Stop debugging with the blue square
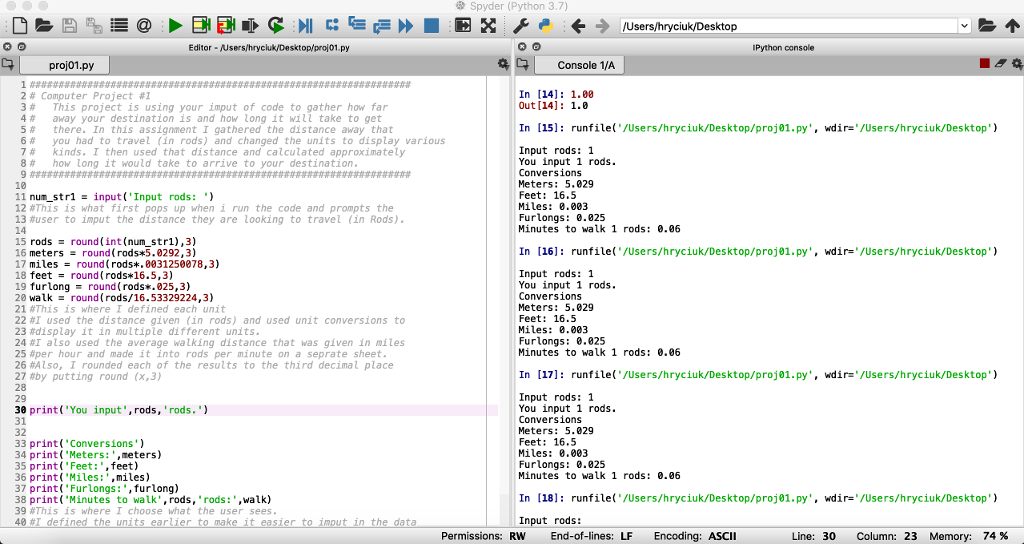The width and height of the screenshot is (1024, 544). point(431,25)
